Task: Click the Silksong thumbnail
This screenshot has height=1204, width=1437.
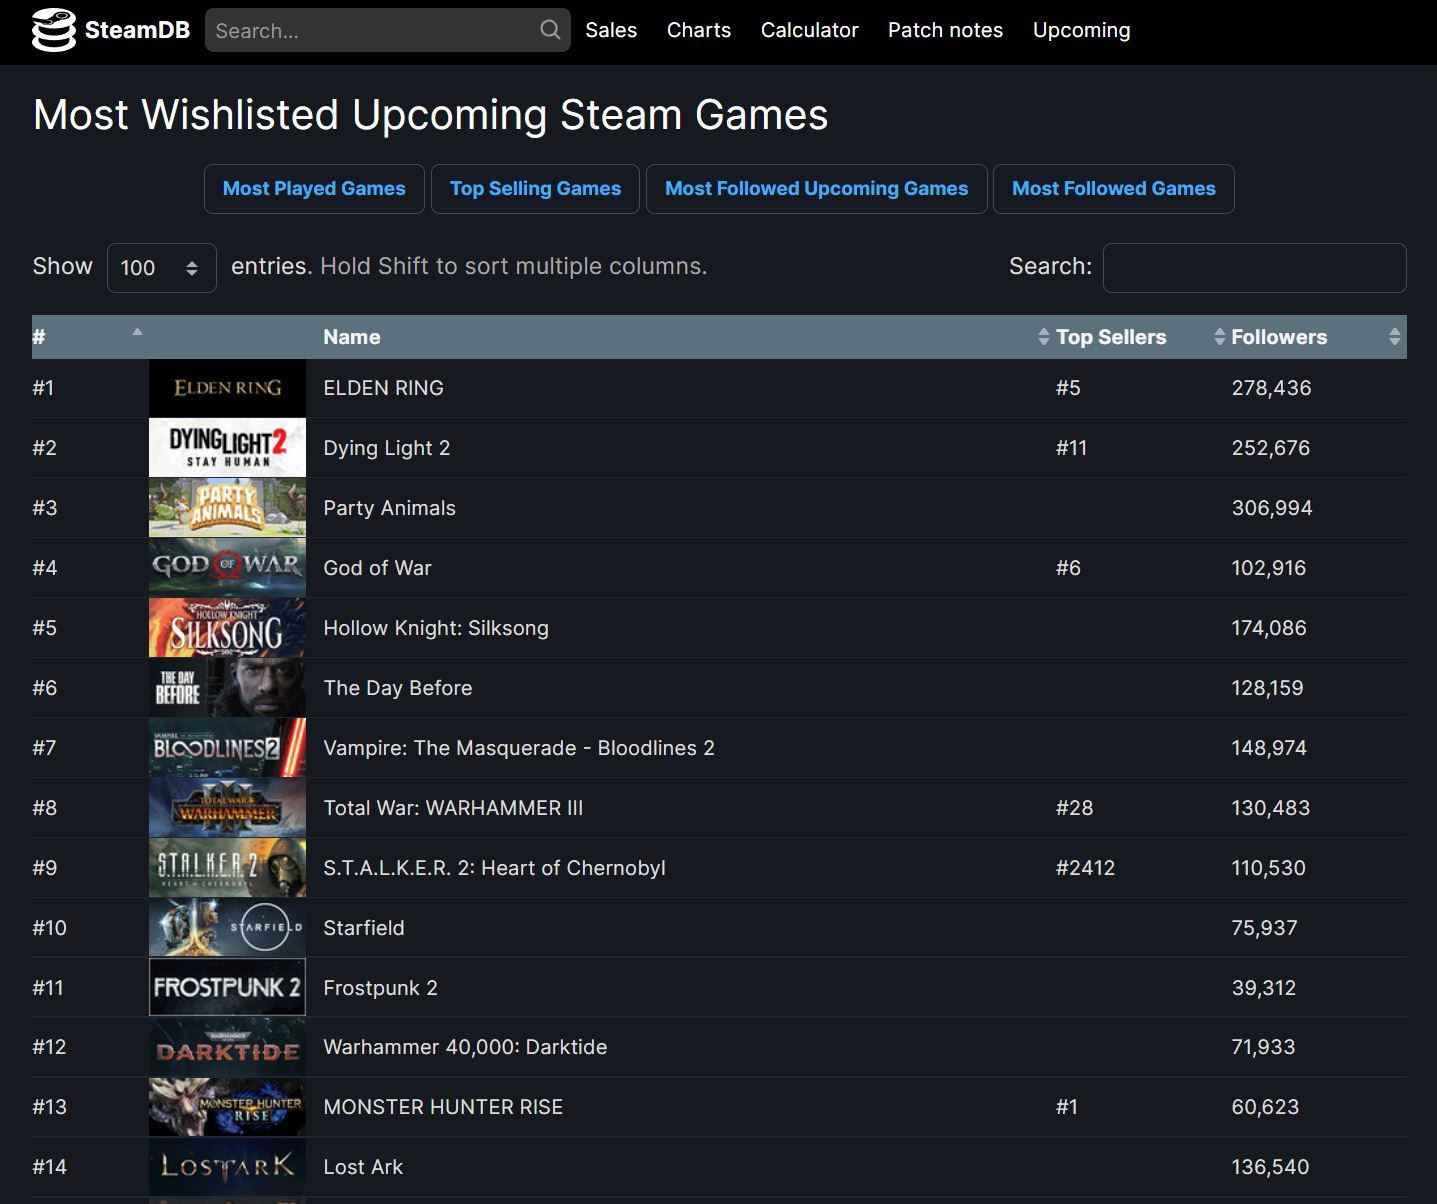Action: coord(227,628)
